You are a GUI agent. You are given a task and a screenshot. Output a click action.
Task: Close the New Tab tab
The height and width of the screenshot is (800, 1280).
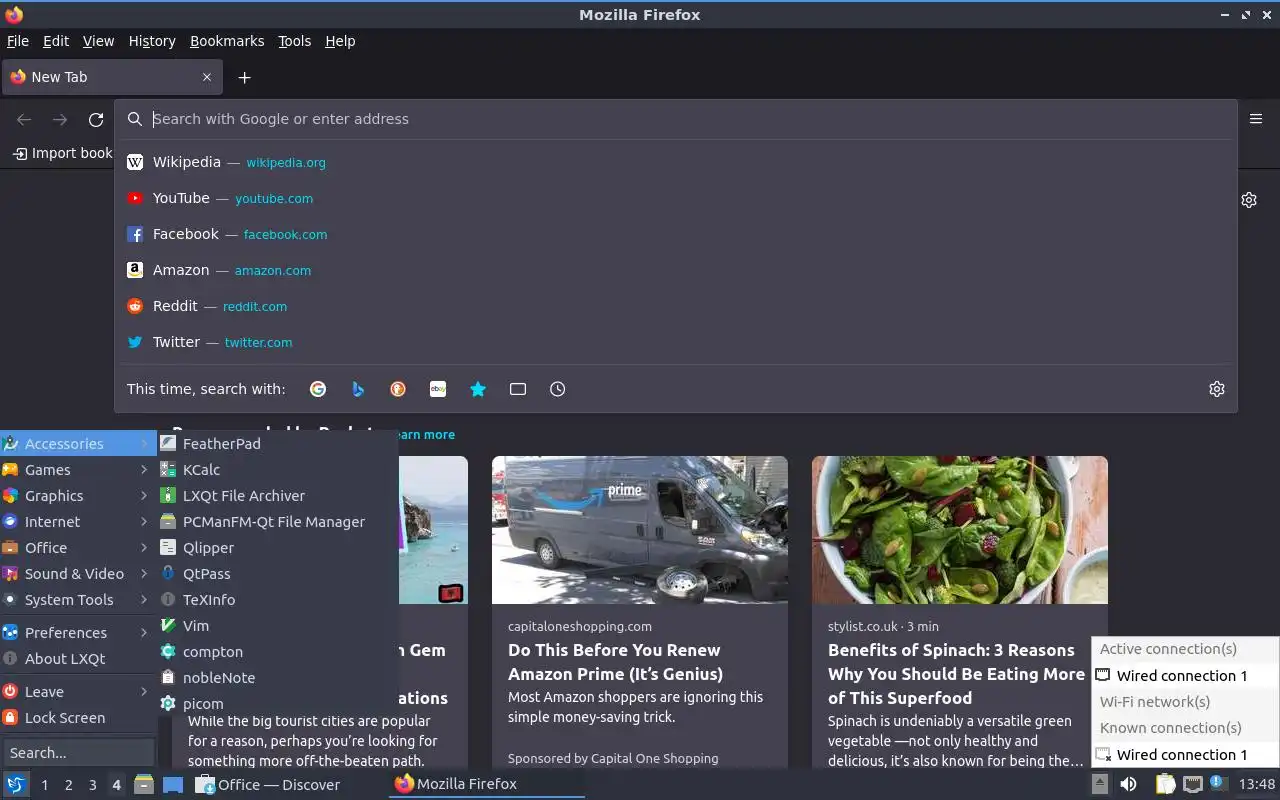click(x=207, y=77)
